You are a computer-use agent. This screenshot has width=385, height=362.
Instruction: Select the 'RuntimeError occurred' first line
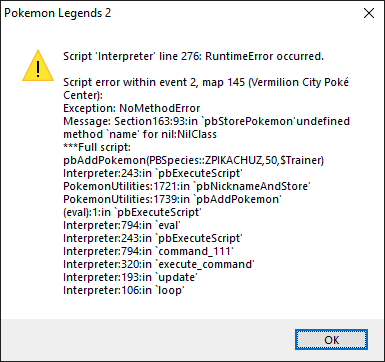(x=193, y=56)
